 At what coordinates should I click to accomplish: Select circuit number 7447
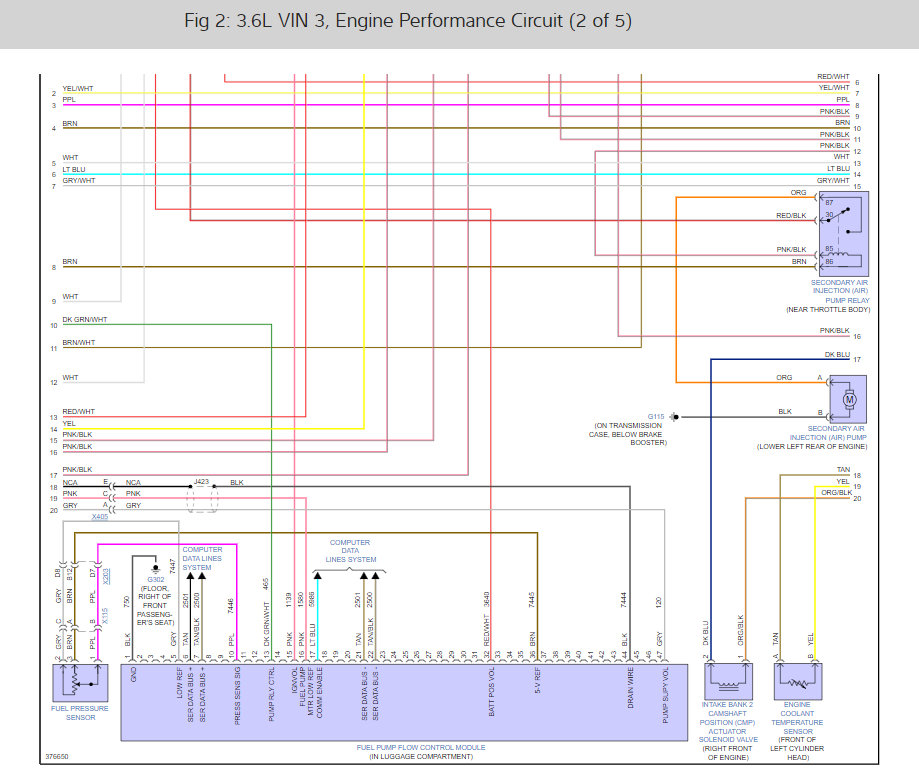click(172, 566)
